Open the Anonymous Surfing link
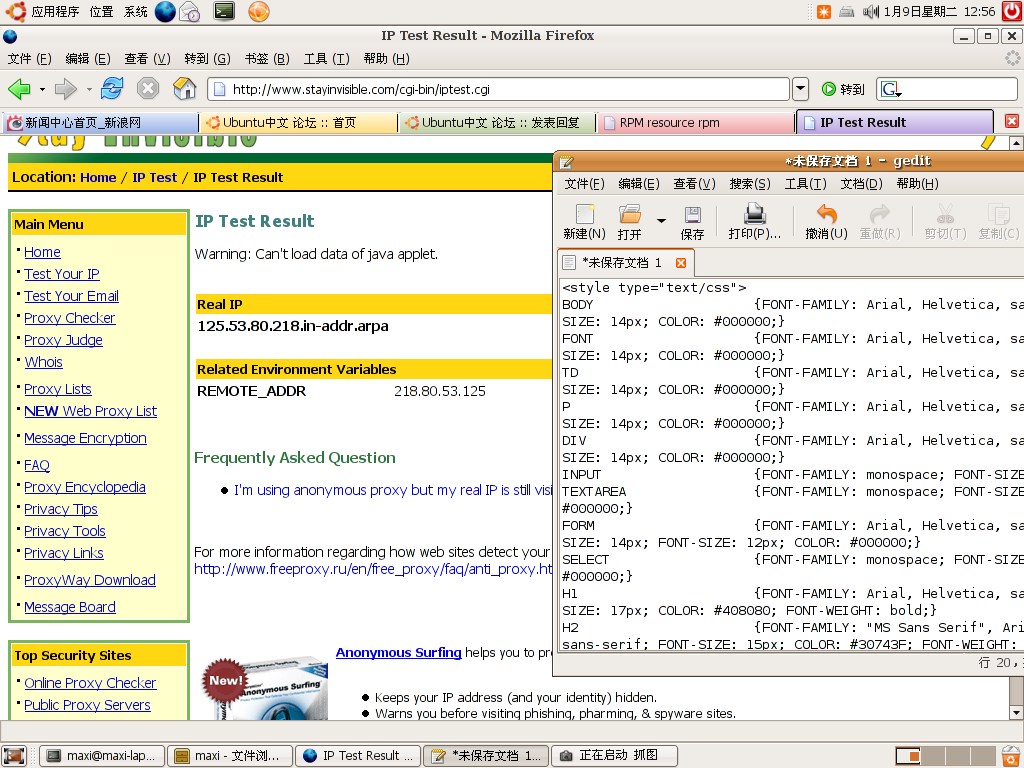Screen dimensions: 1024x768 tap(398, 652)
